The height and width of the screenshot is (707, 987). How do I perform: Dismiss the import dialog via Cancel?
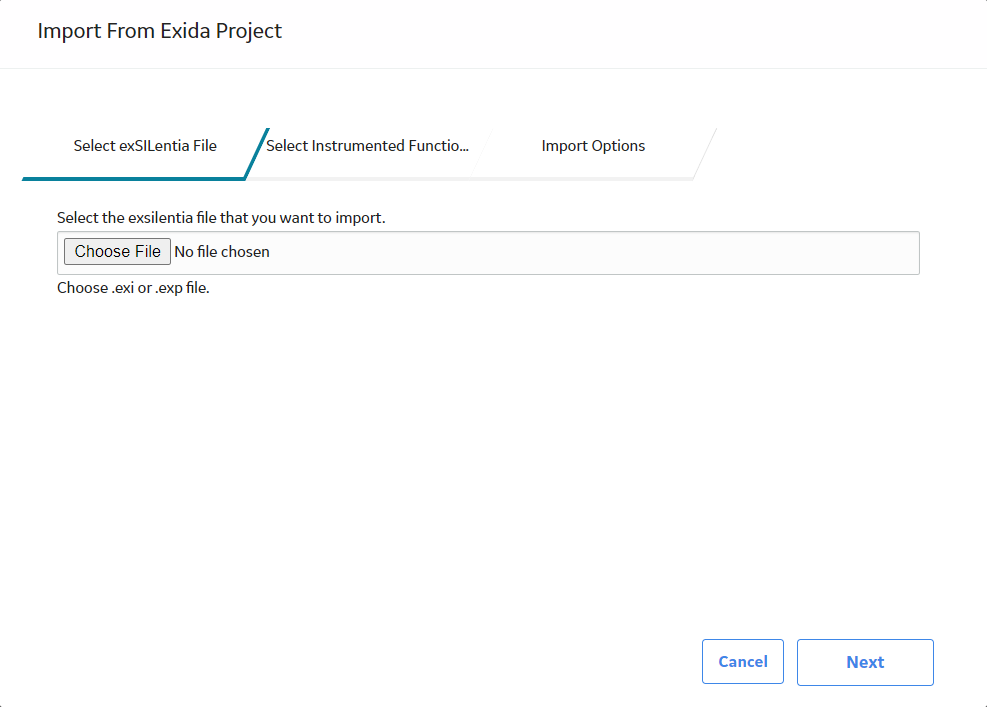(743, 662)
